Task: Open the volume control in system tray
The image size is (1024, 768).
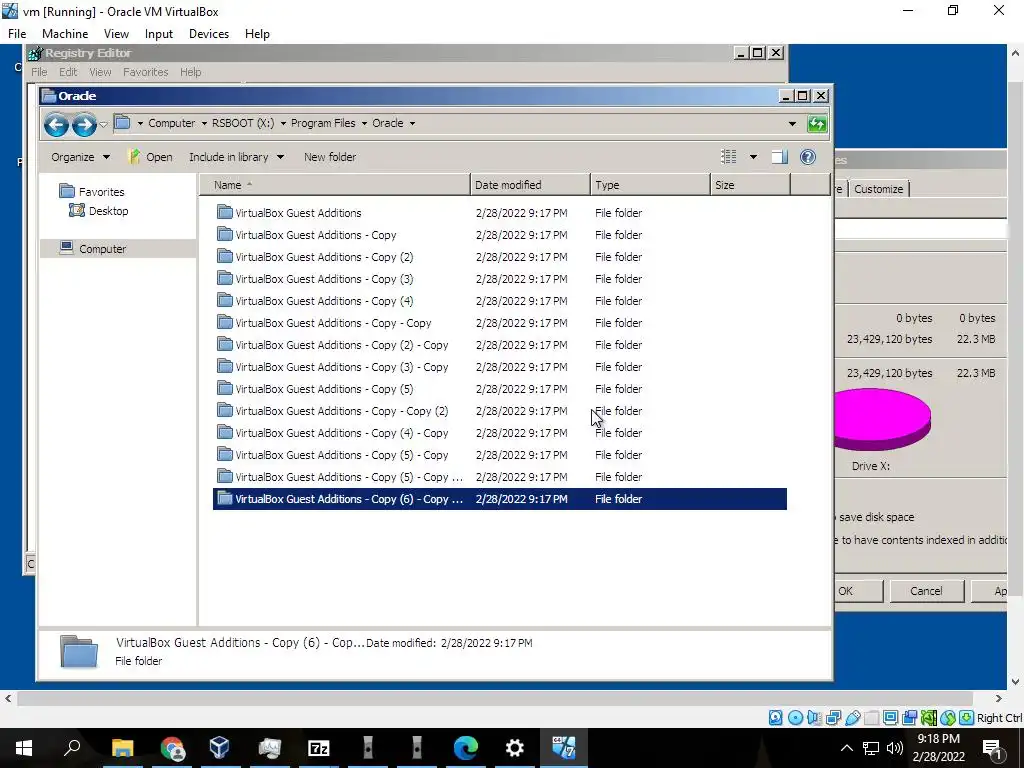Action: click(x=895, y=748)
